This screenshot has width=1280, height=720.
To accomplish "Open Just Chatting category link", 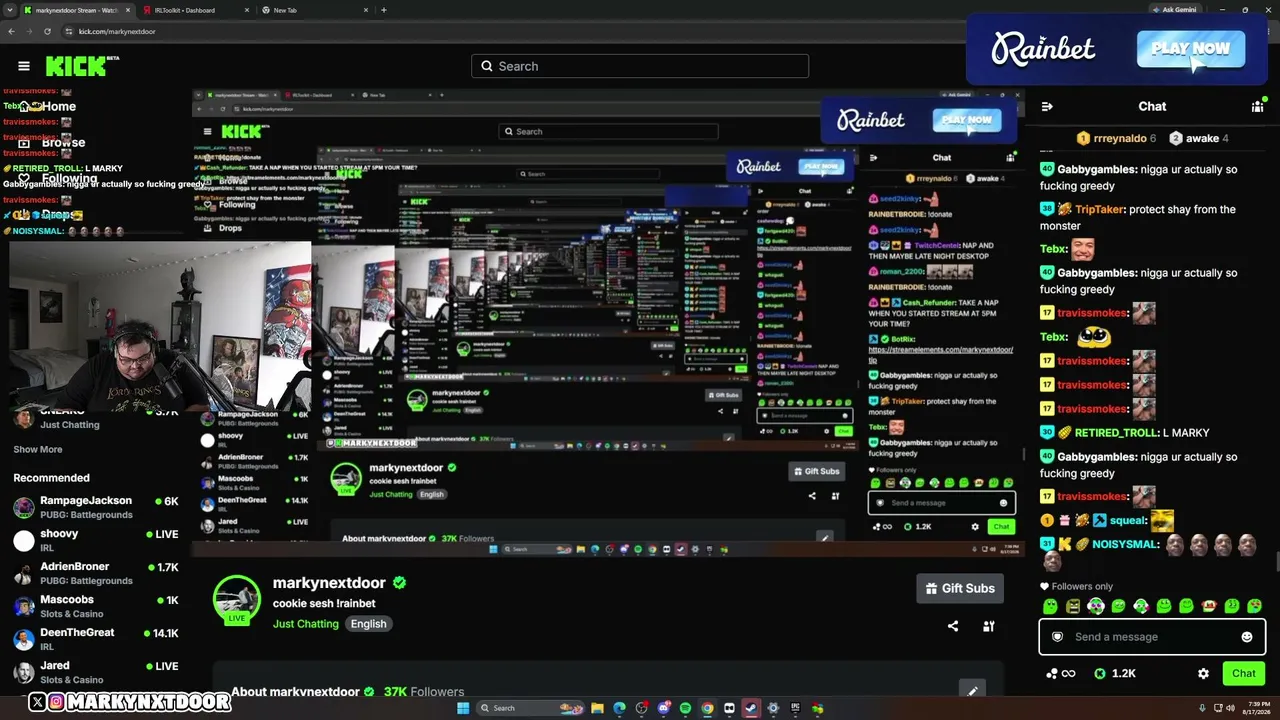I will 306,624.
